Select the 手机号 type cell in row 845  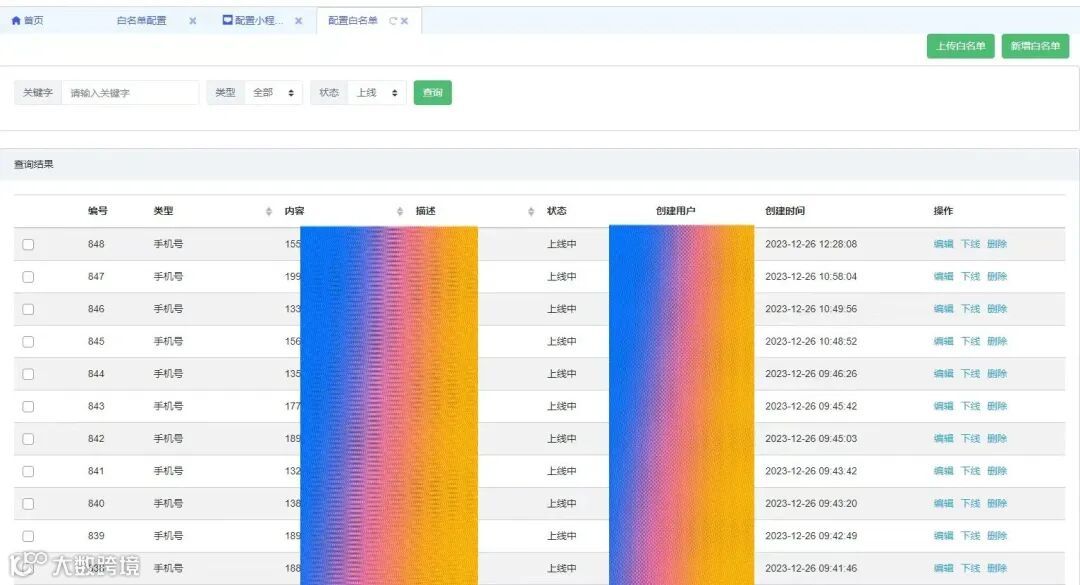pyautogui.click(x=168, y=341)
